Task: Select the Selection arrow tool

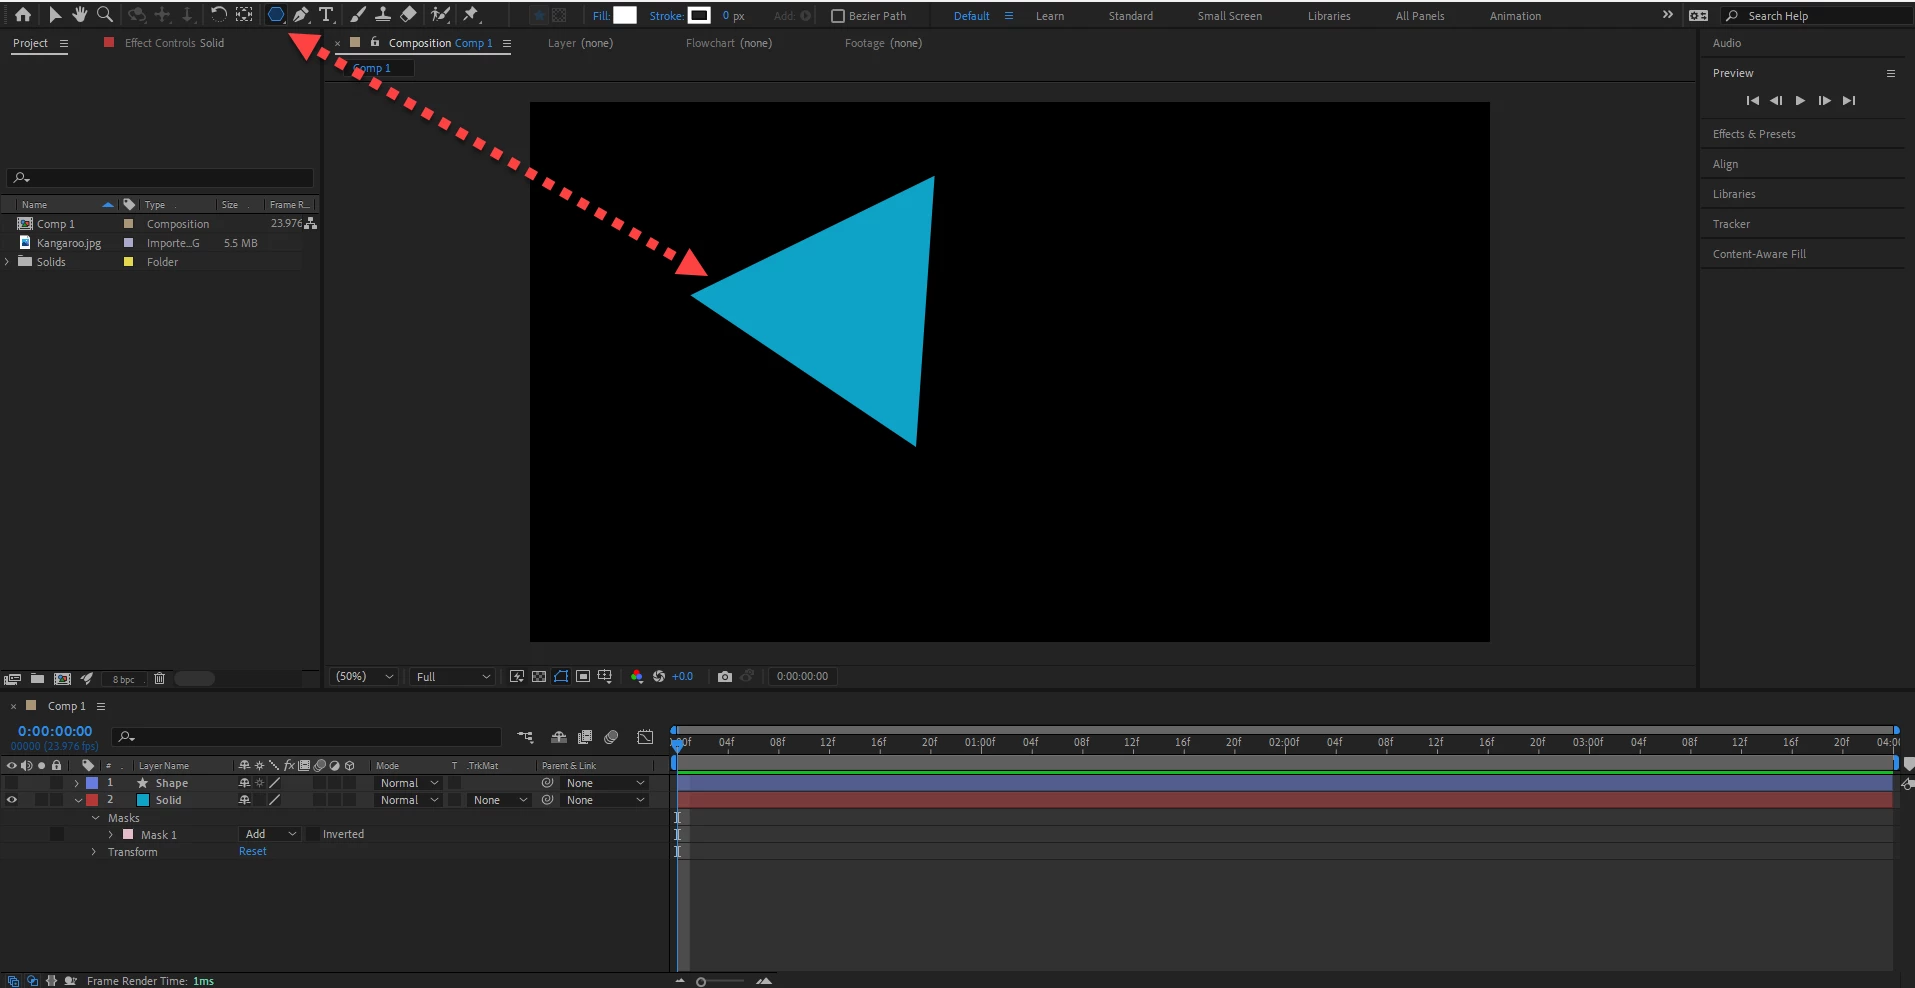Action: tap(54, 15)
